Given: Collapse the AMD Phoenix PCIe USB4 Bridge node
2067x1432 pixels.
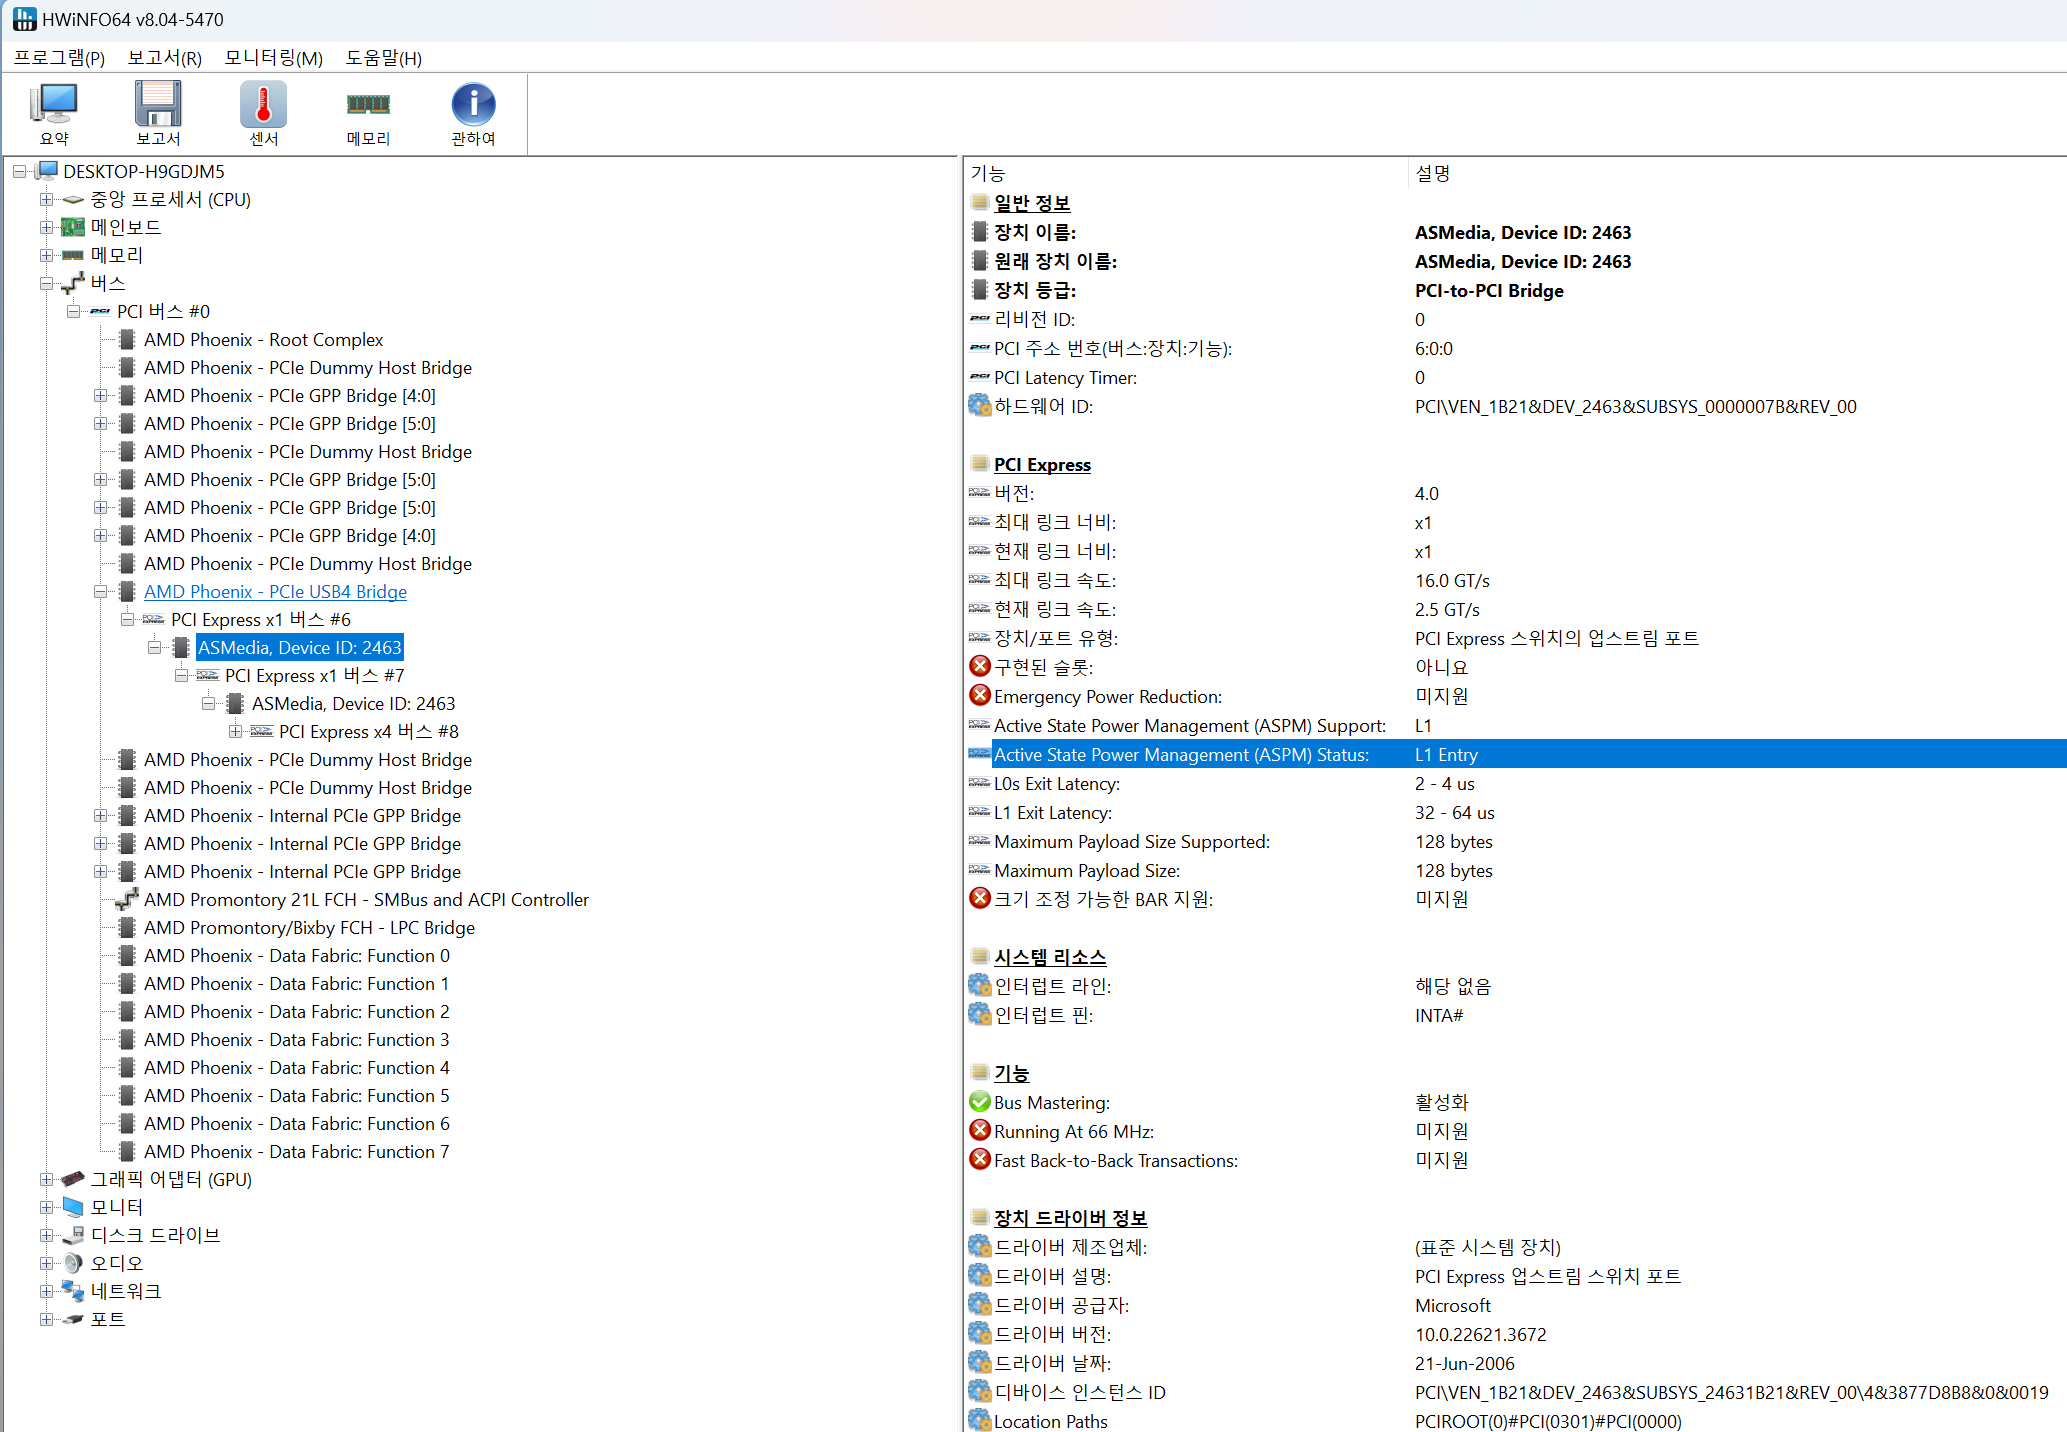Looking at the screenshot, I should (100, 591).
